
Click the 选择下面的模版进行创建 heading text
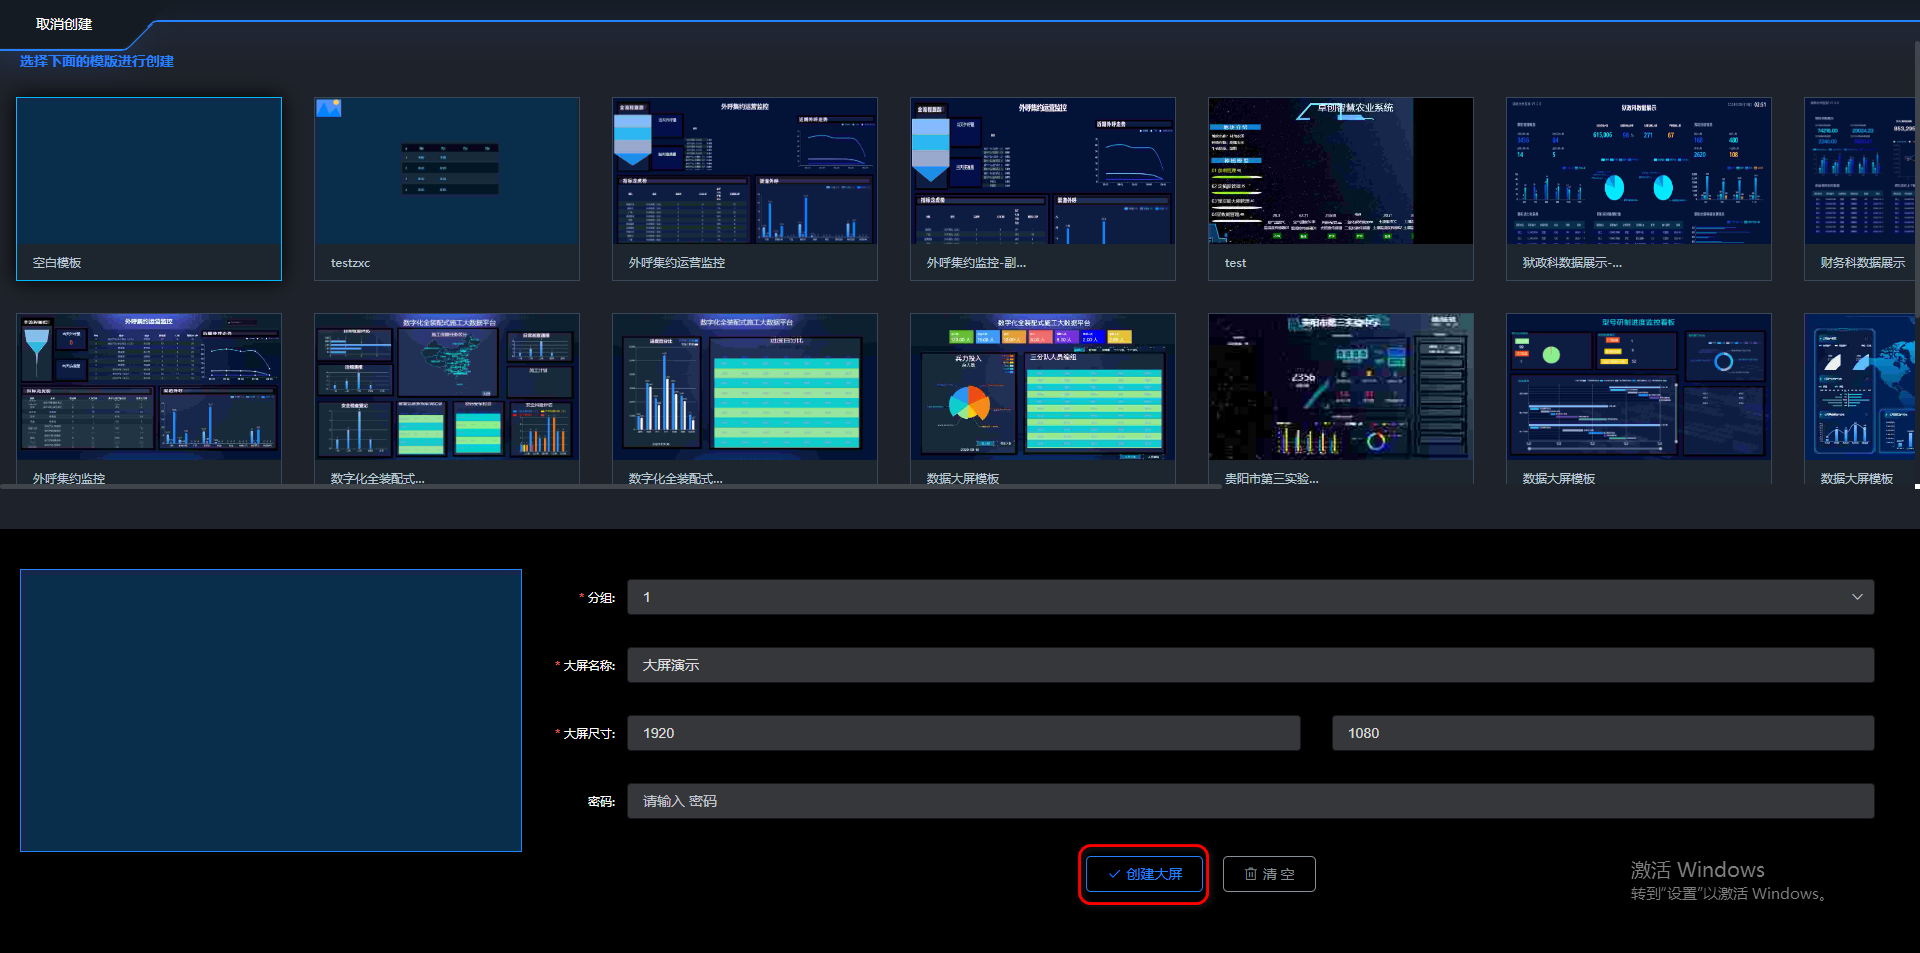click(97, 61)
